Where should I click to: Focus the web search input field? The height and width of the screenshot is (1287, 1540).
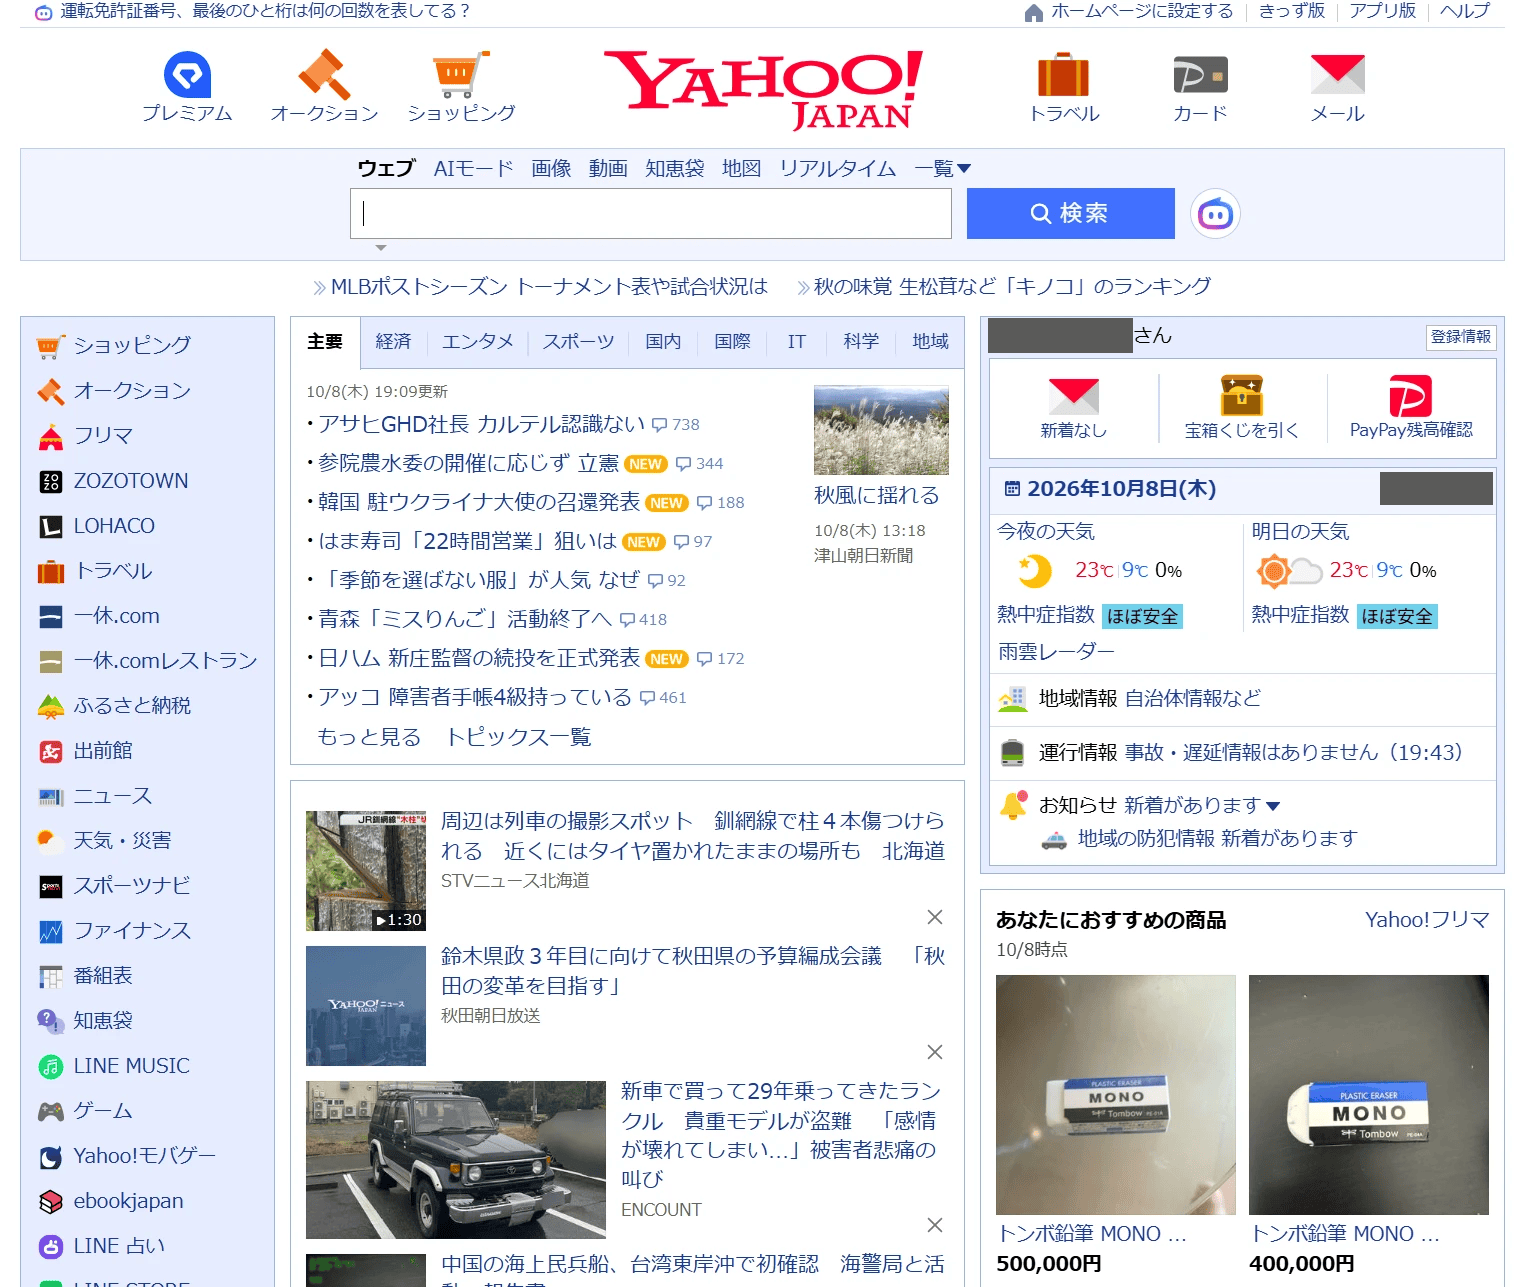[x=650, y=213]
